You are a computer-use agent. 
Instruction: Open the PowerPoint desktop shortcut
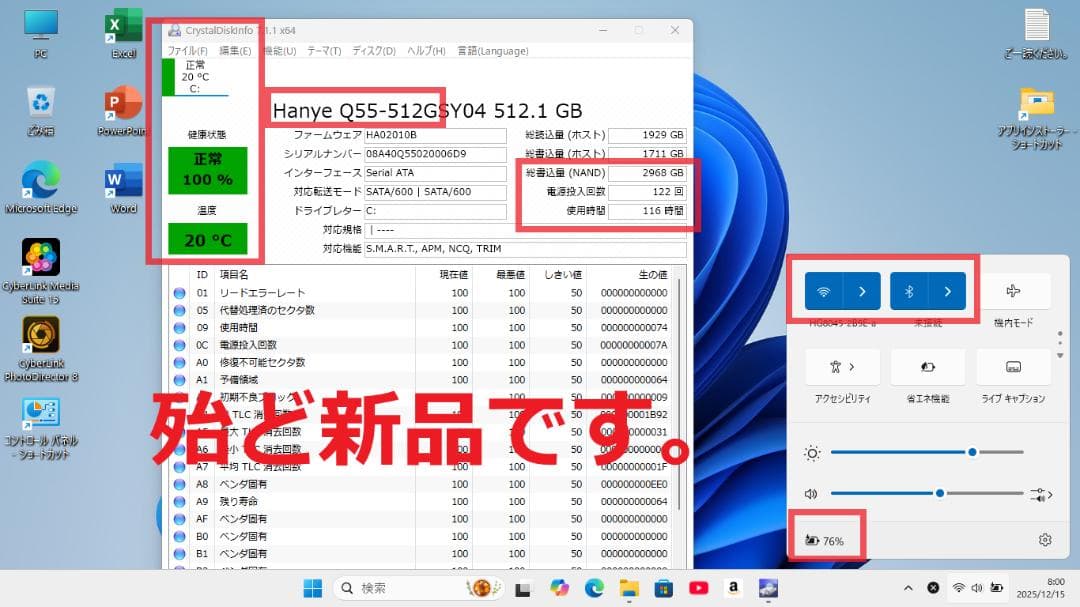point(123,110)
